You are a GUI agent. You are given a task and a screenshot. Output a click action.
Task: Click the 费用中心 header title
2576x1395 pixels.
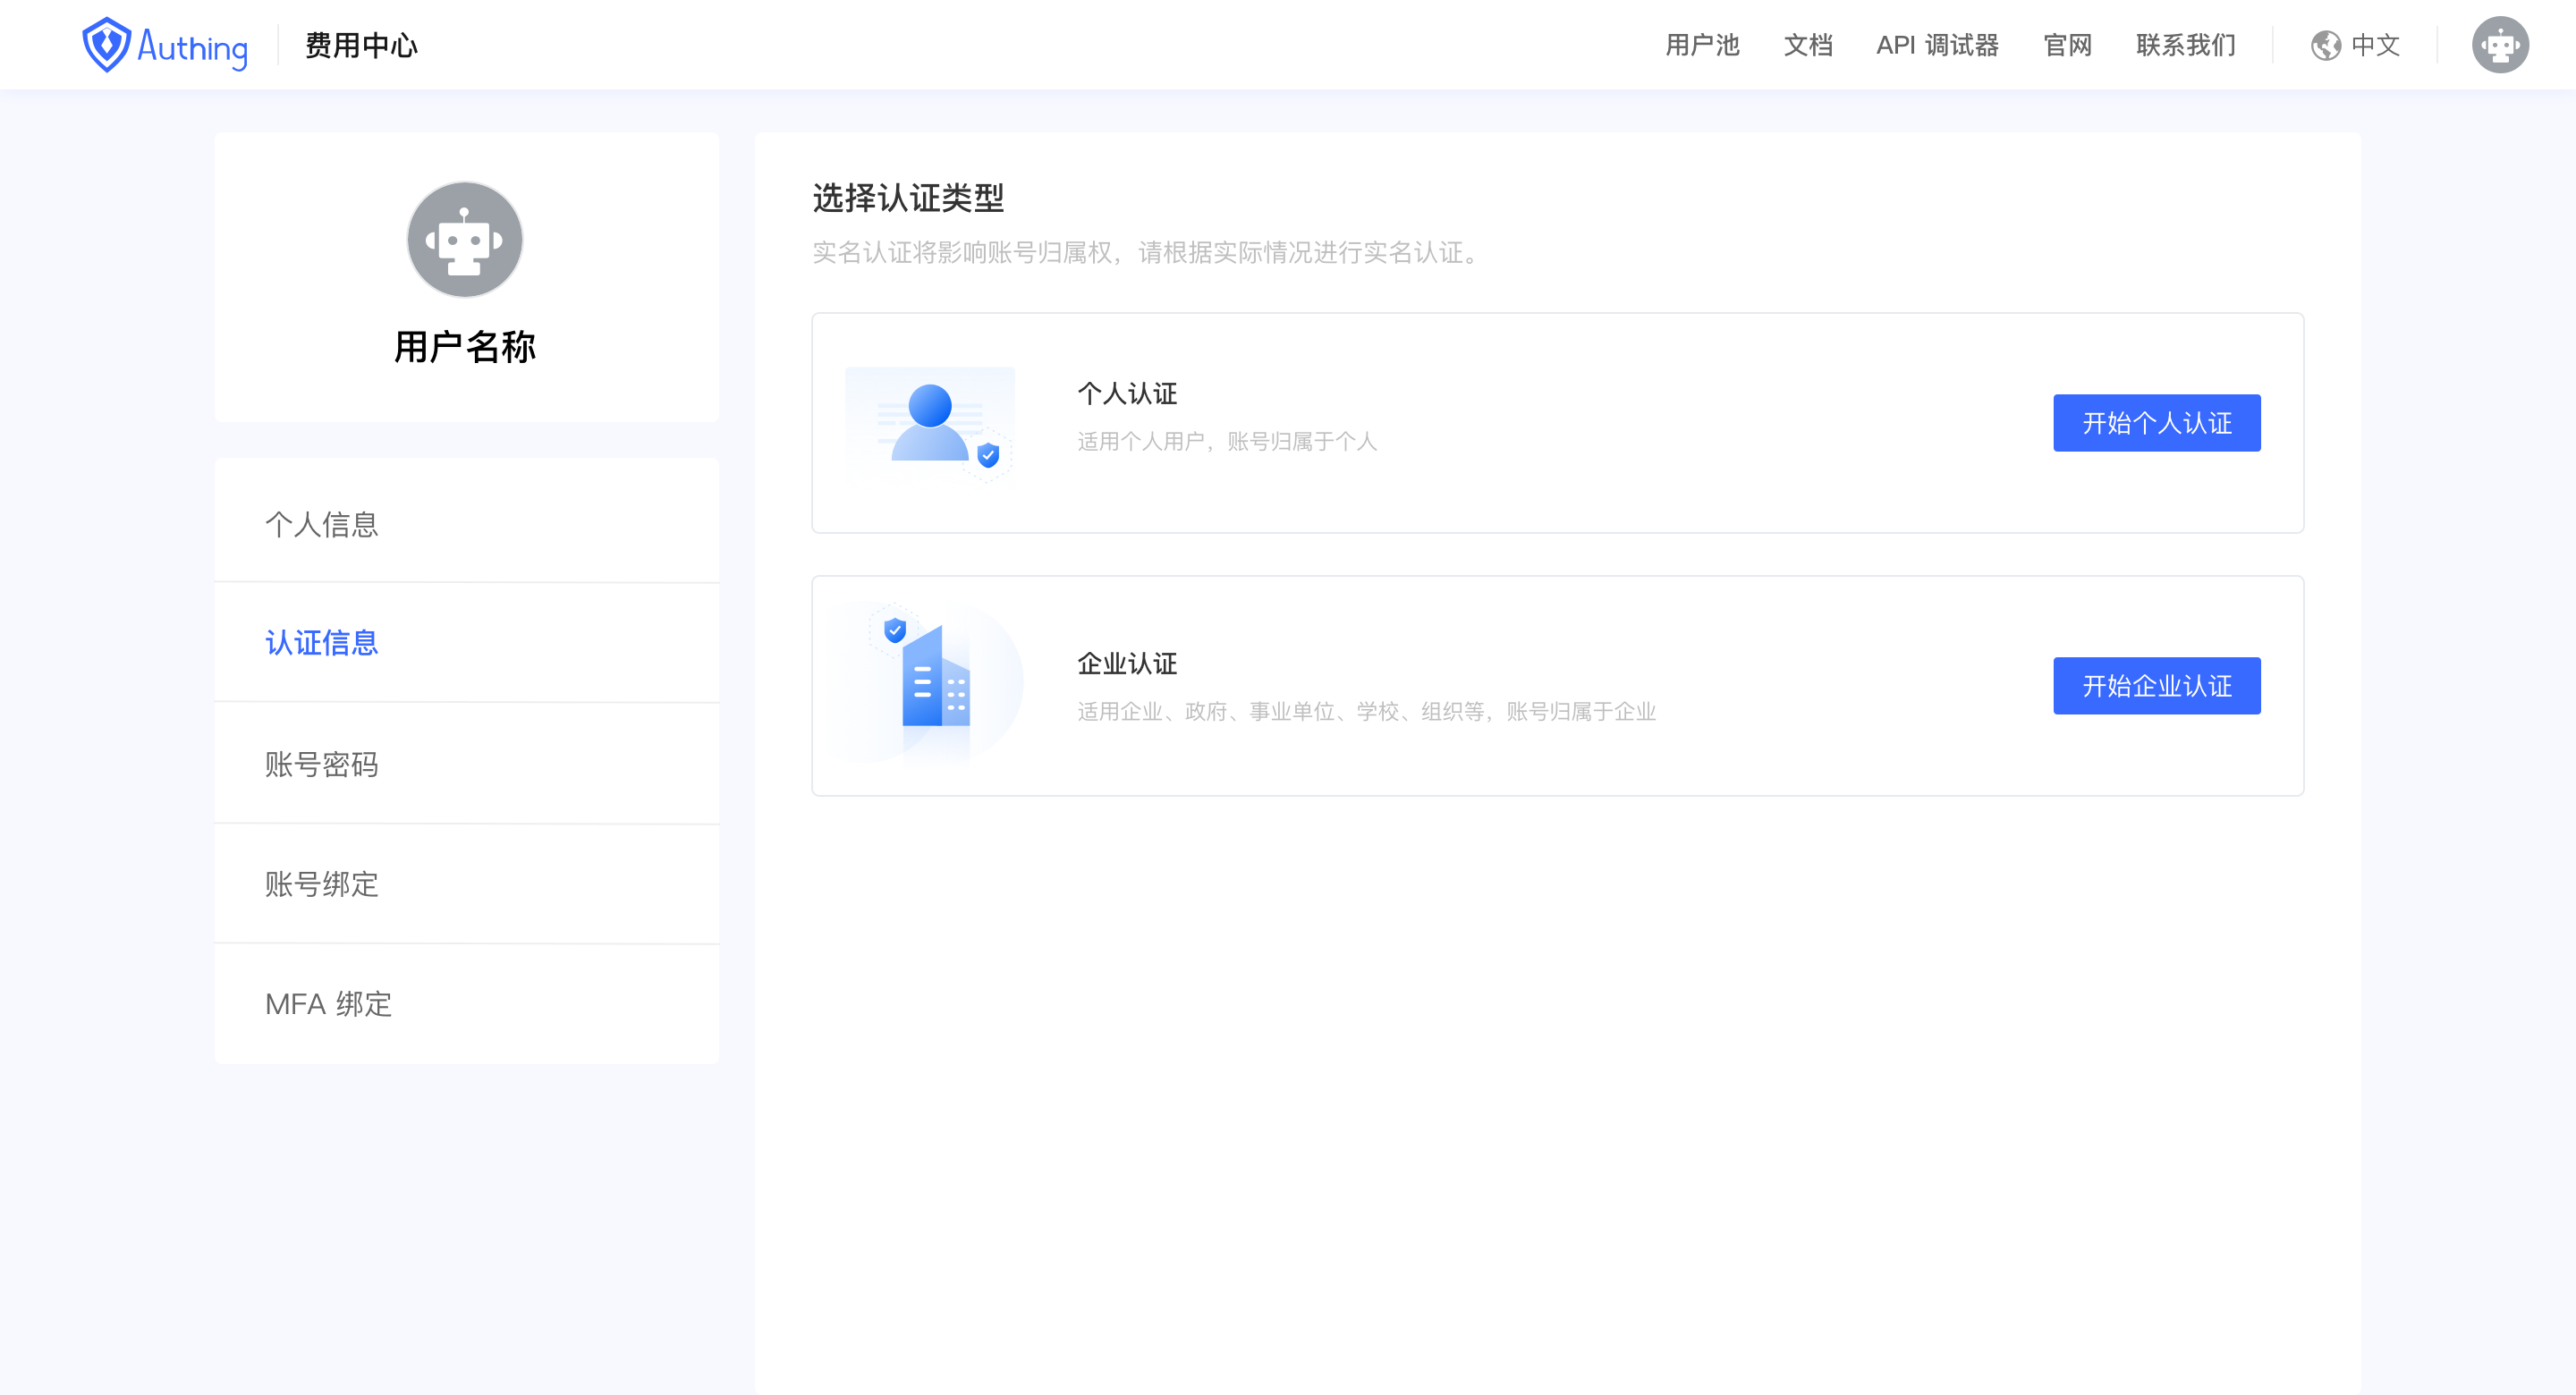click(x=361, y=45)
